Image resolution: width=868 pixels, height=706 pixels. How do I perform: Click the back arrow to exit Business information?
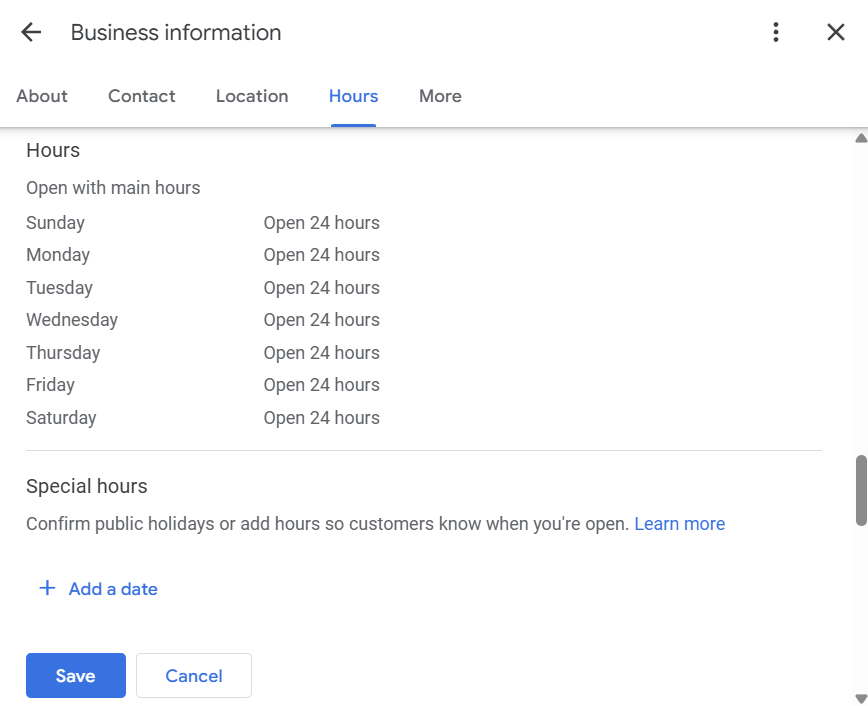(x=30, y=32)
